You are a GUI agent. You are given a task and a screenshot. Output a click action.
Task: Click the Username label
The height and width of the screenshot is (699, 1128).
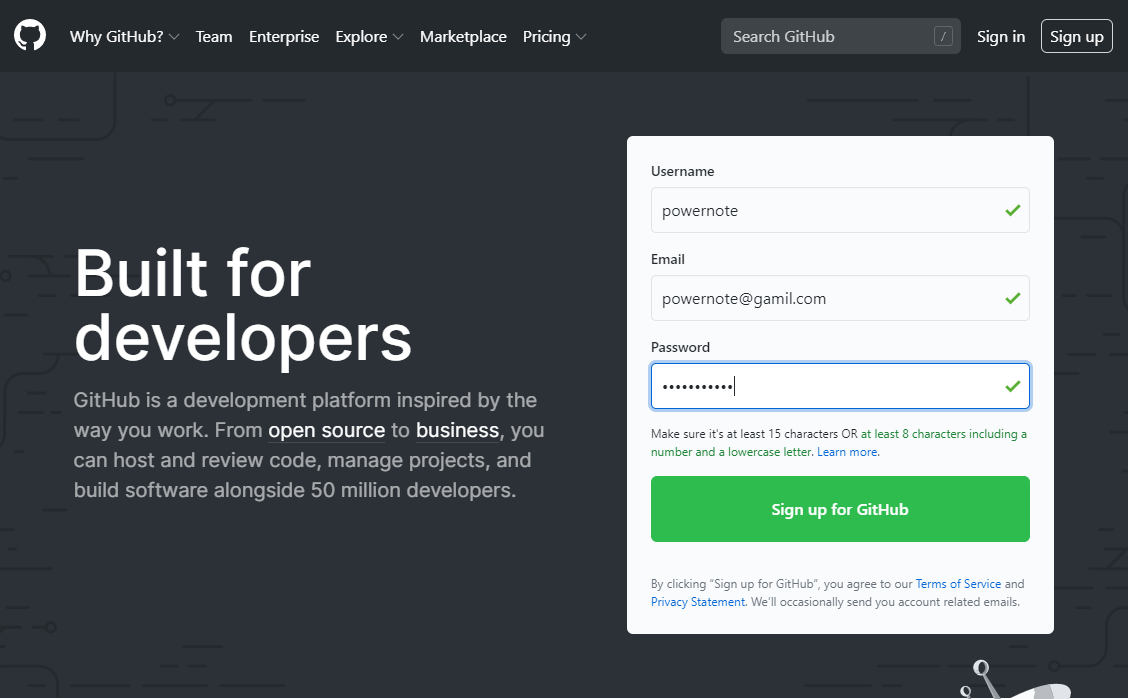point(682,171)
